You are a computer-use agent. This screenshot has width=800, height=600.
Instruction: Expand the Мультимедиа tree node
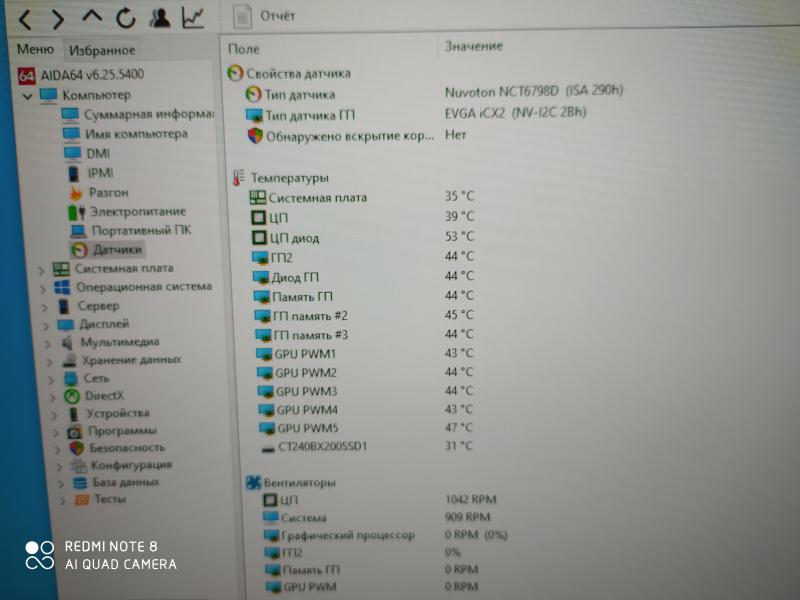coord(45,342)
